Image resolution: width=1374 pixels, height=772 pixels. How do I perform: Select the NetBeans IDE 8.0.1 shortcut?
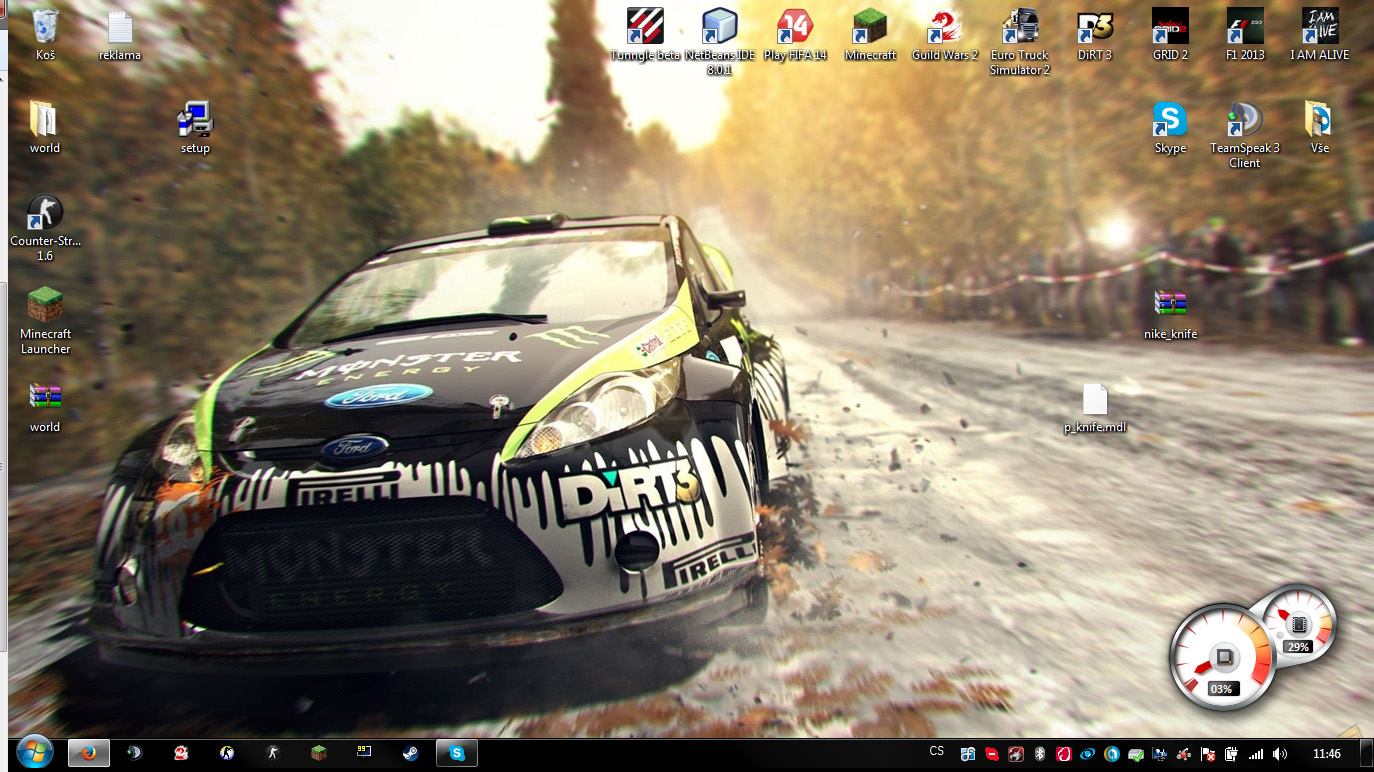click(719, 27)
